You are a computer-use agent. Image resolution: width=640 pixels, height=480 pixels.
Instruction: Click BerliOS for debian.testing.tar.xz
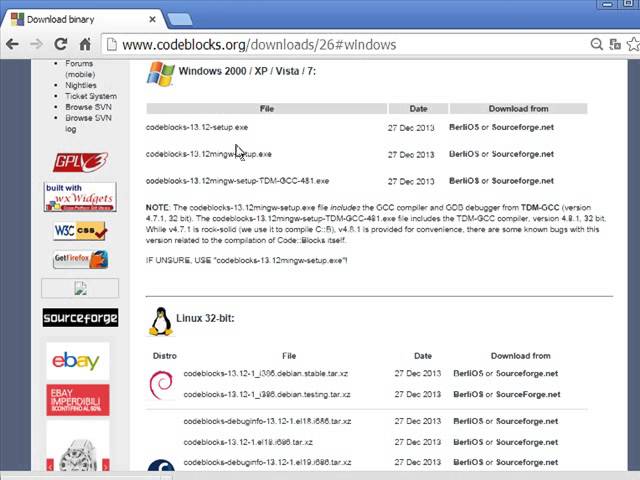[x=468, y=395]
